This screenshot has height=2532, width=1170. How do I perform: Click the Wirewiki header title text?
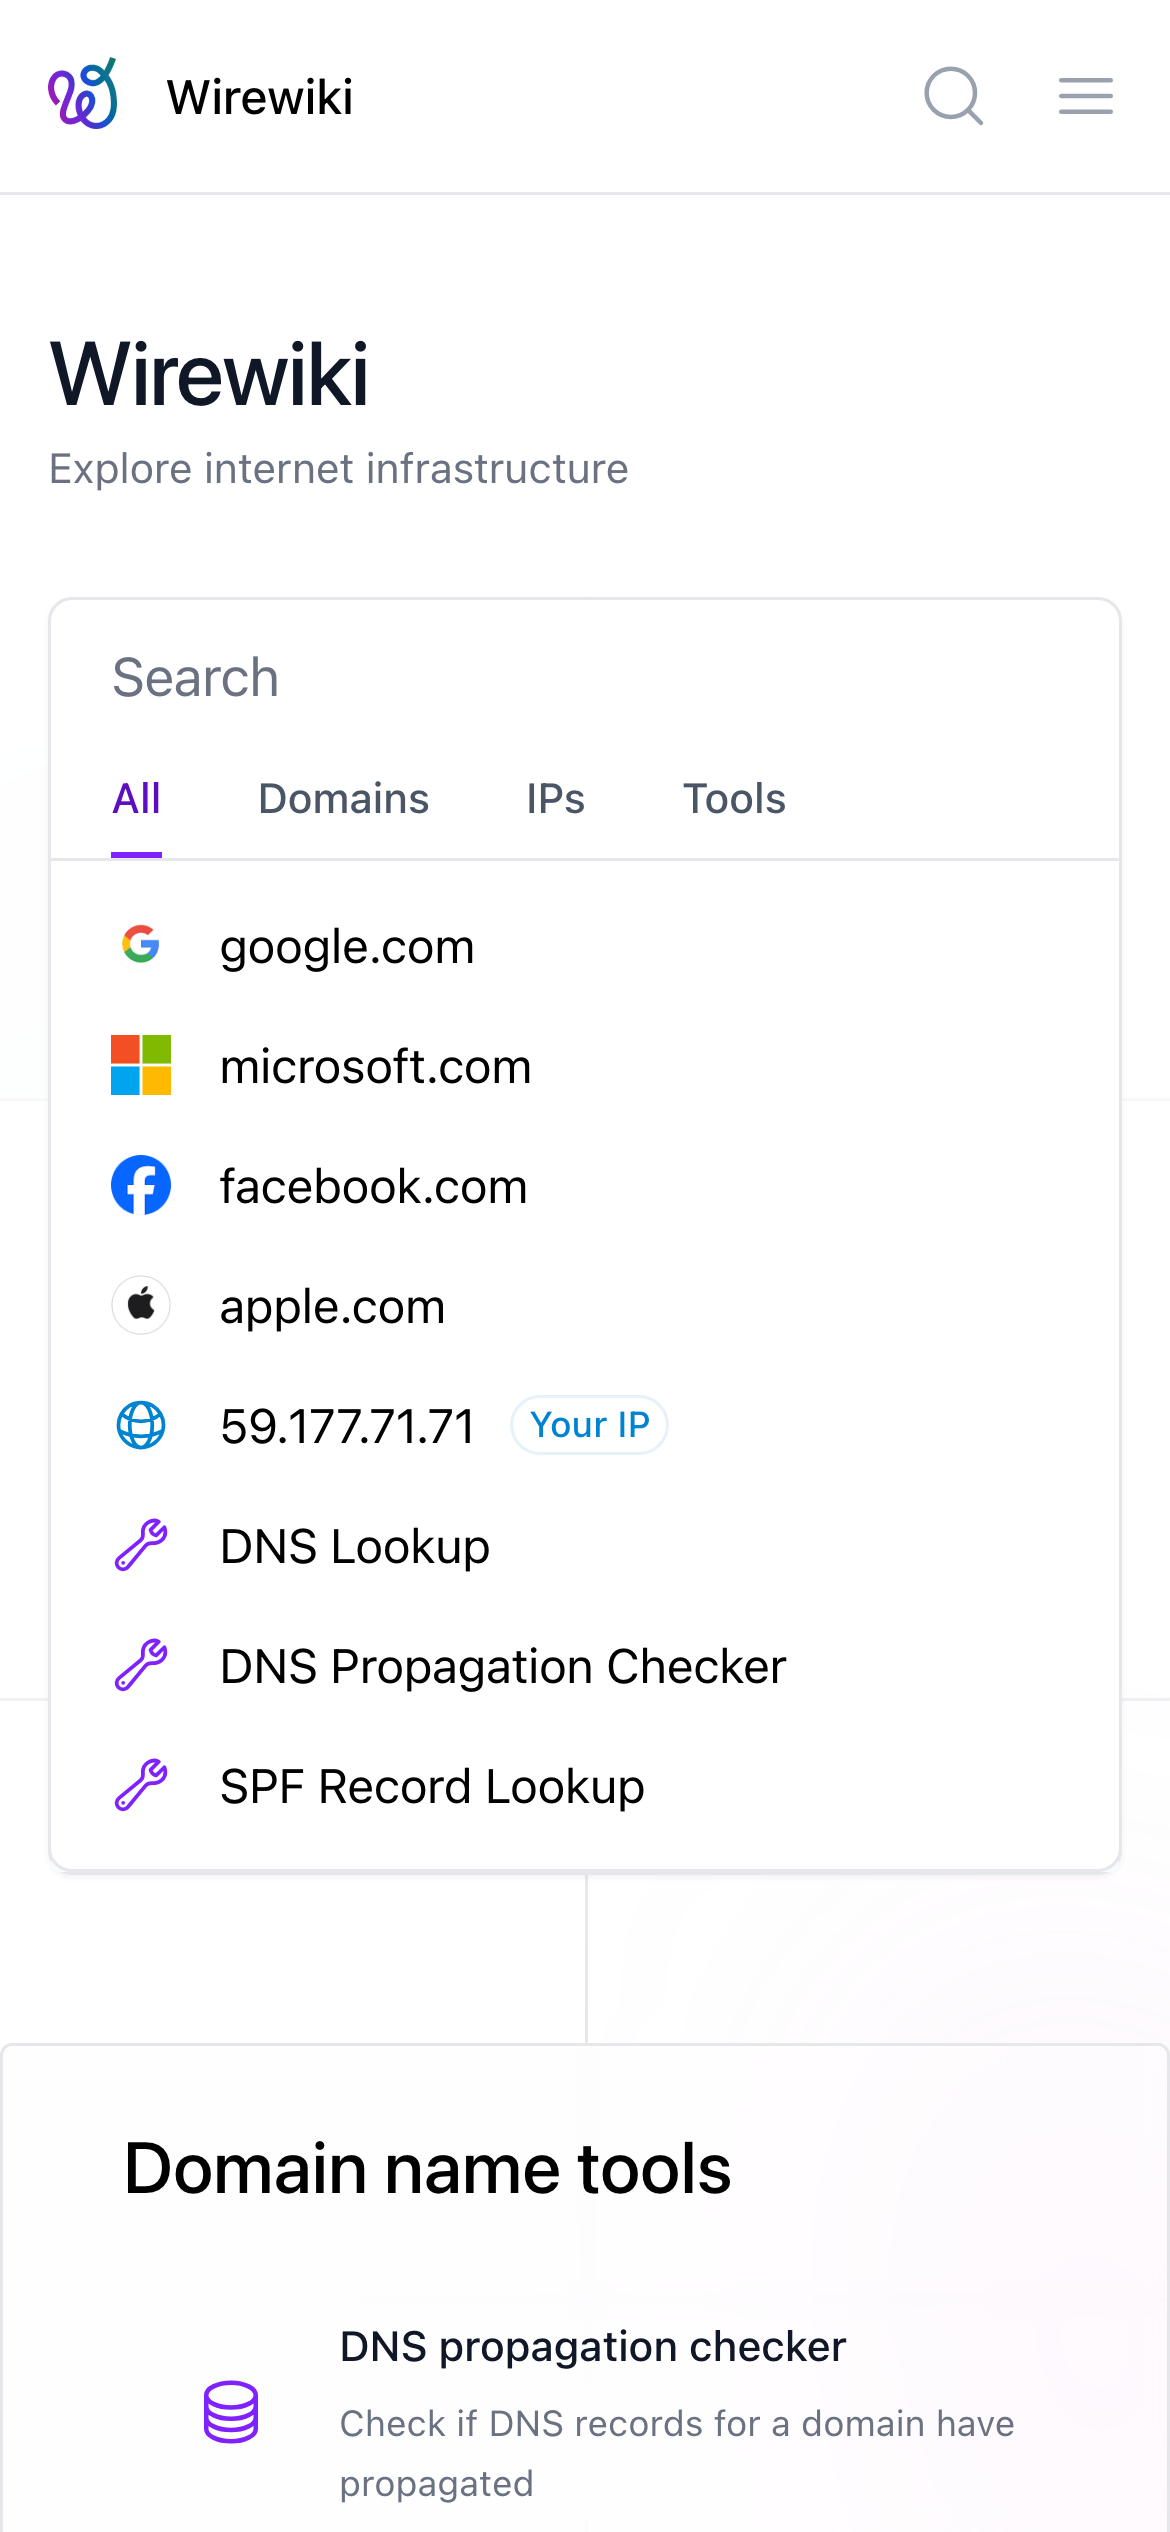(260, 97)
